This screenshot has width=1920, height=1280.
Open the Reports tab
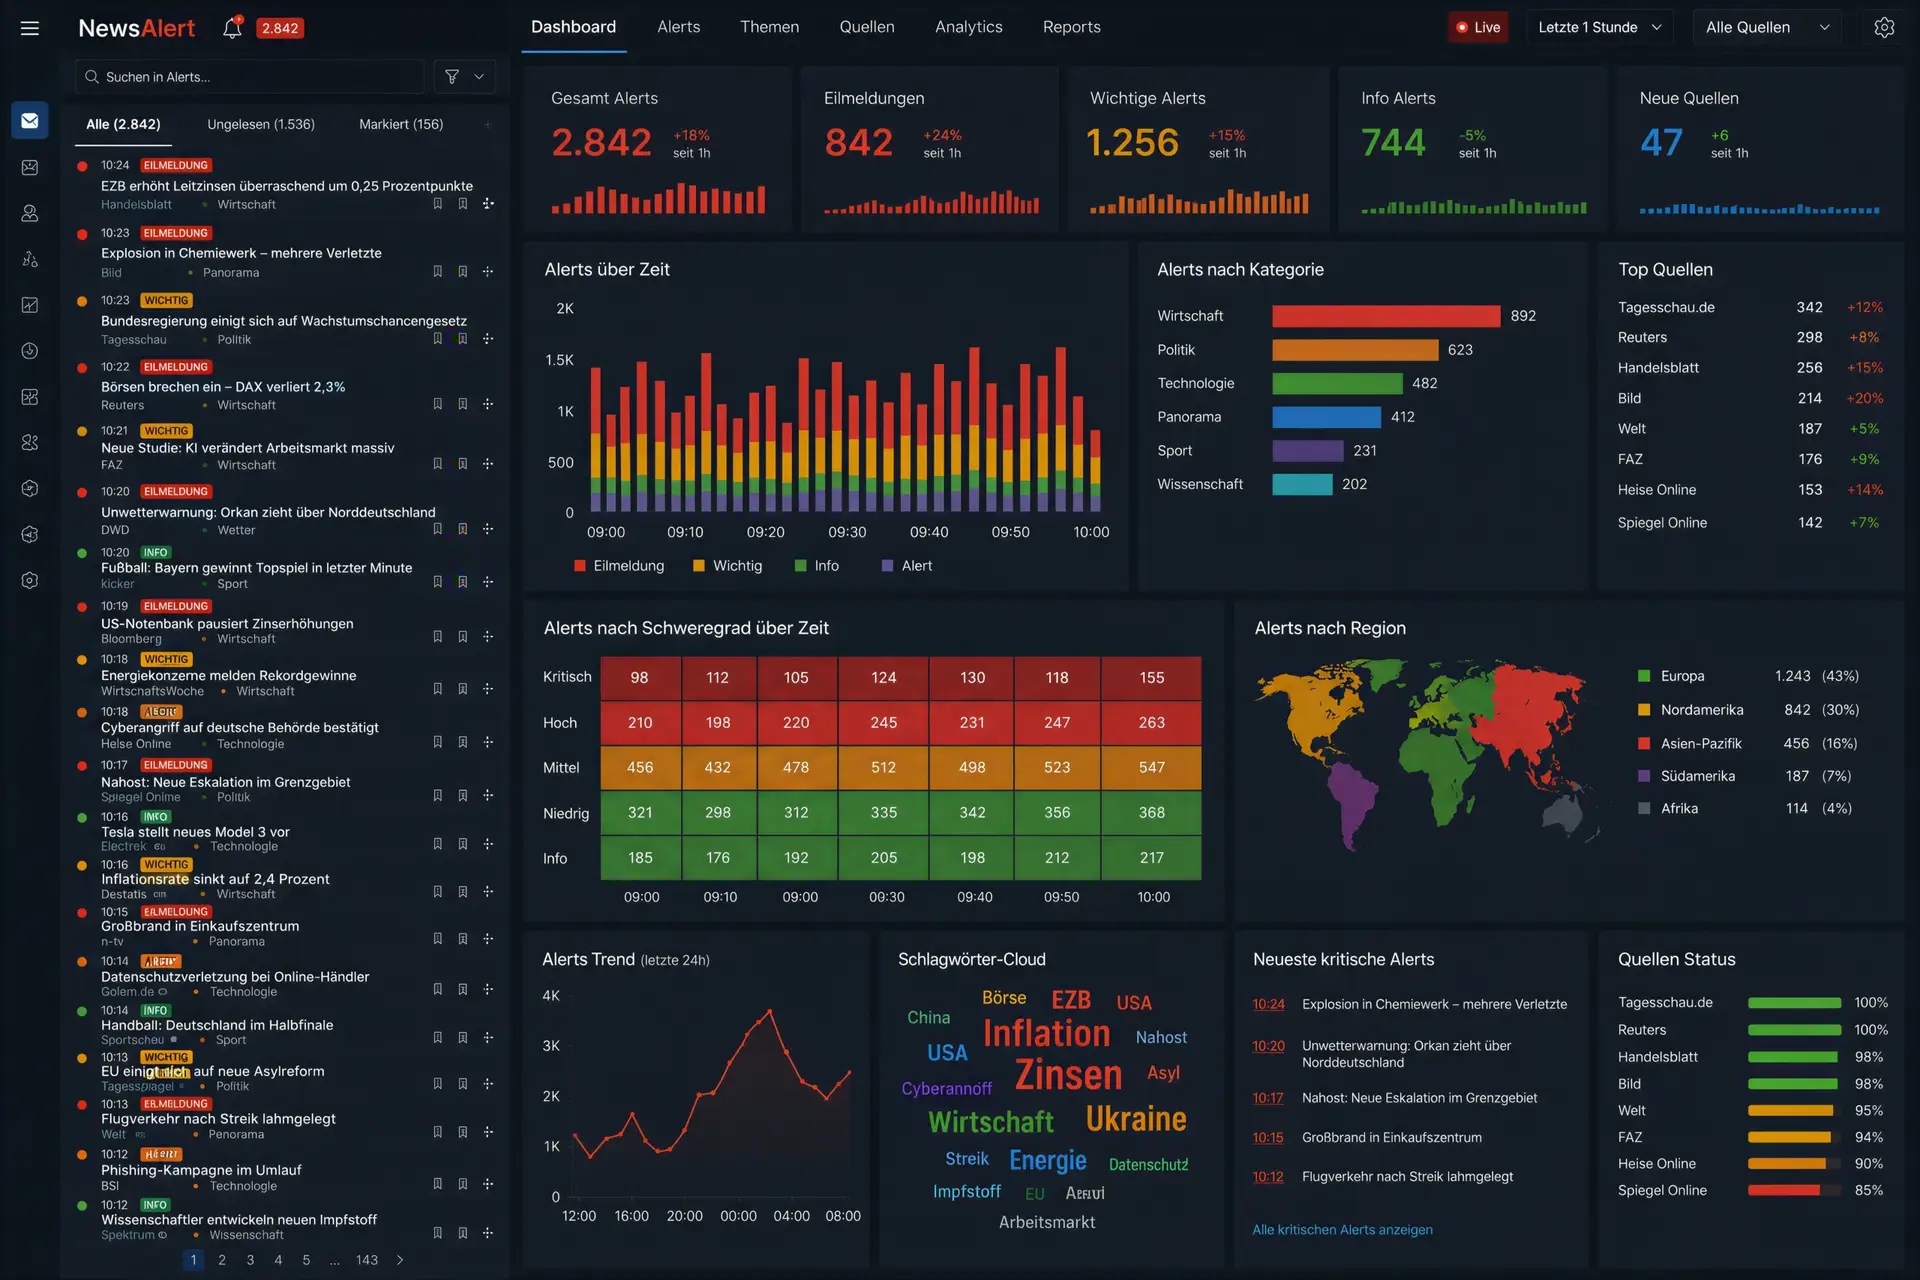pyautogui.click(x=1071, y=27)
